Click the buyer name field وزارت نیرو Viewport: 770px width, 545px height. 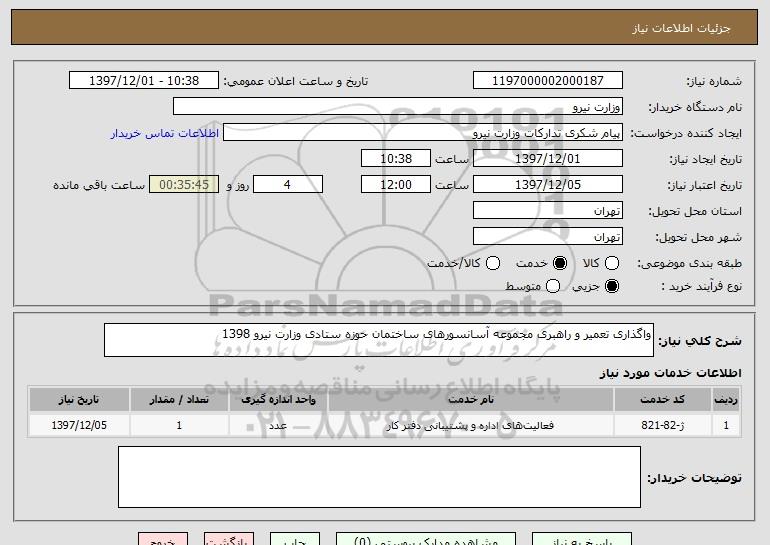click(x=398, y=107)
